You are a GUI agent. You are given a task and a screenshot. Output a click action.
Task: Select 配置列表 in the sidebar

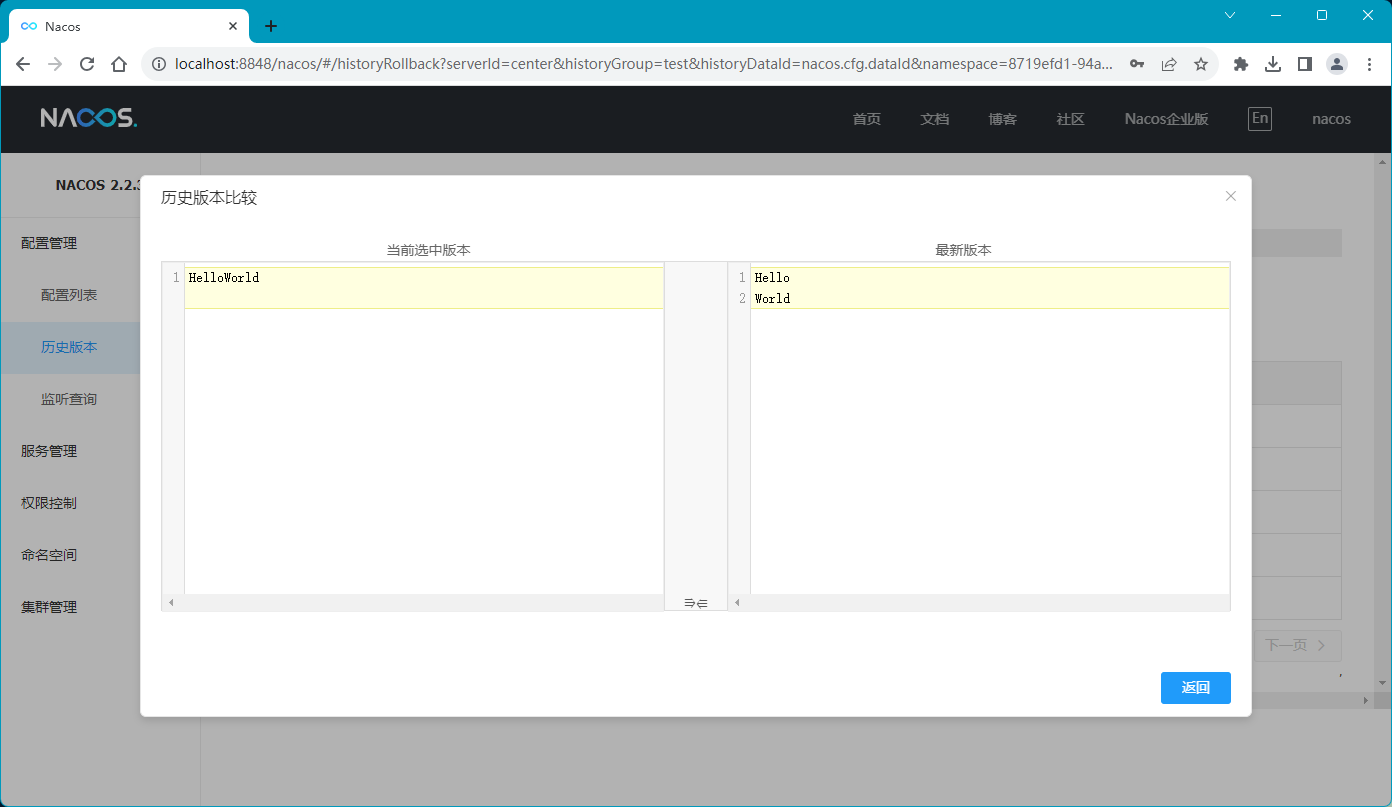69,295
